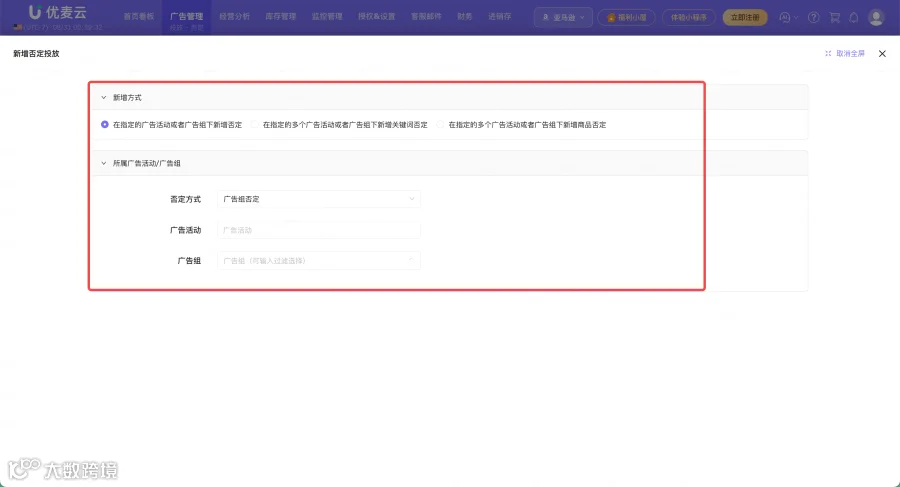Select 在指定的广告活动或者广告组下新增否定 radio option
Image resolution: width=900 pixels, height=487 pixels.
[104, 124]
